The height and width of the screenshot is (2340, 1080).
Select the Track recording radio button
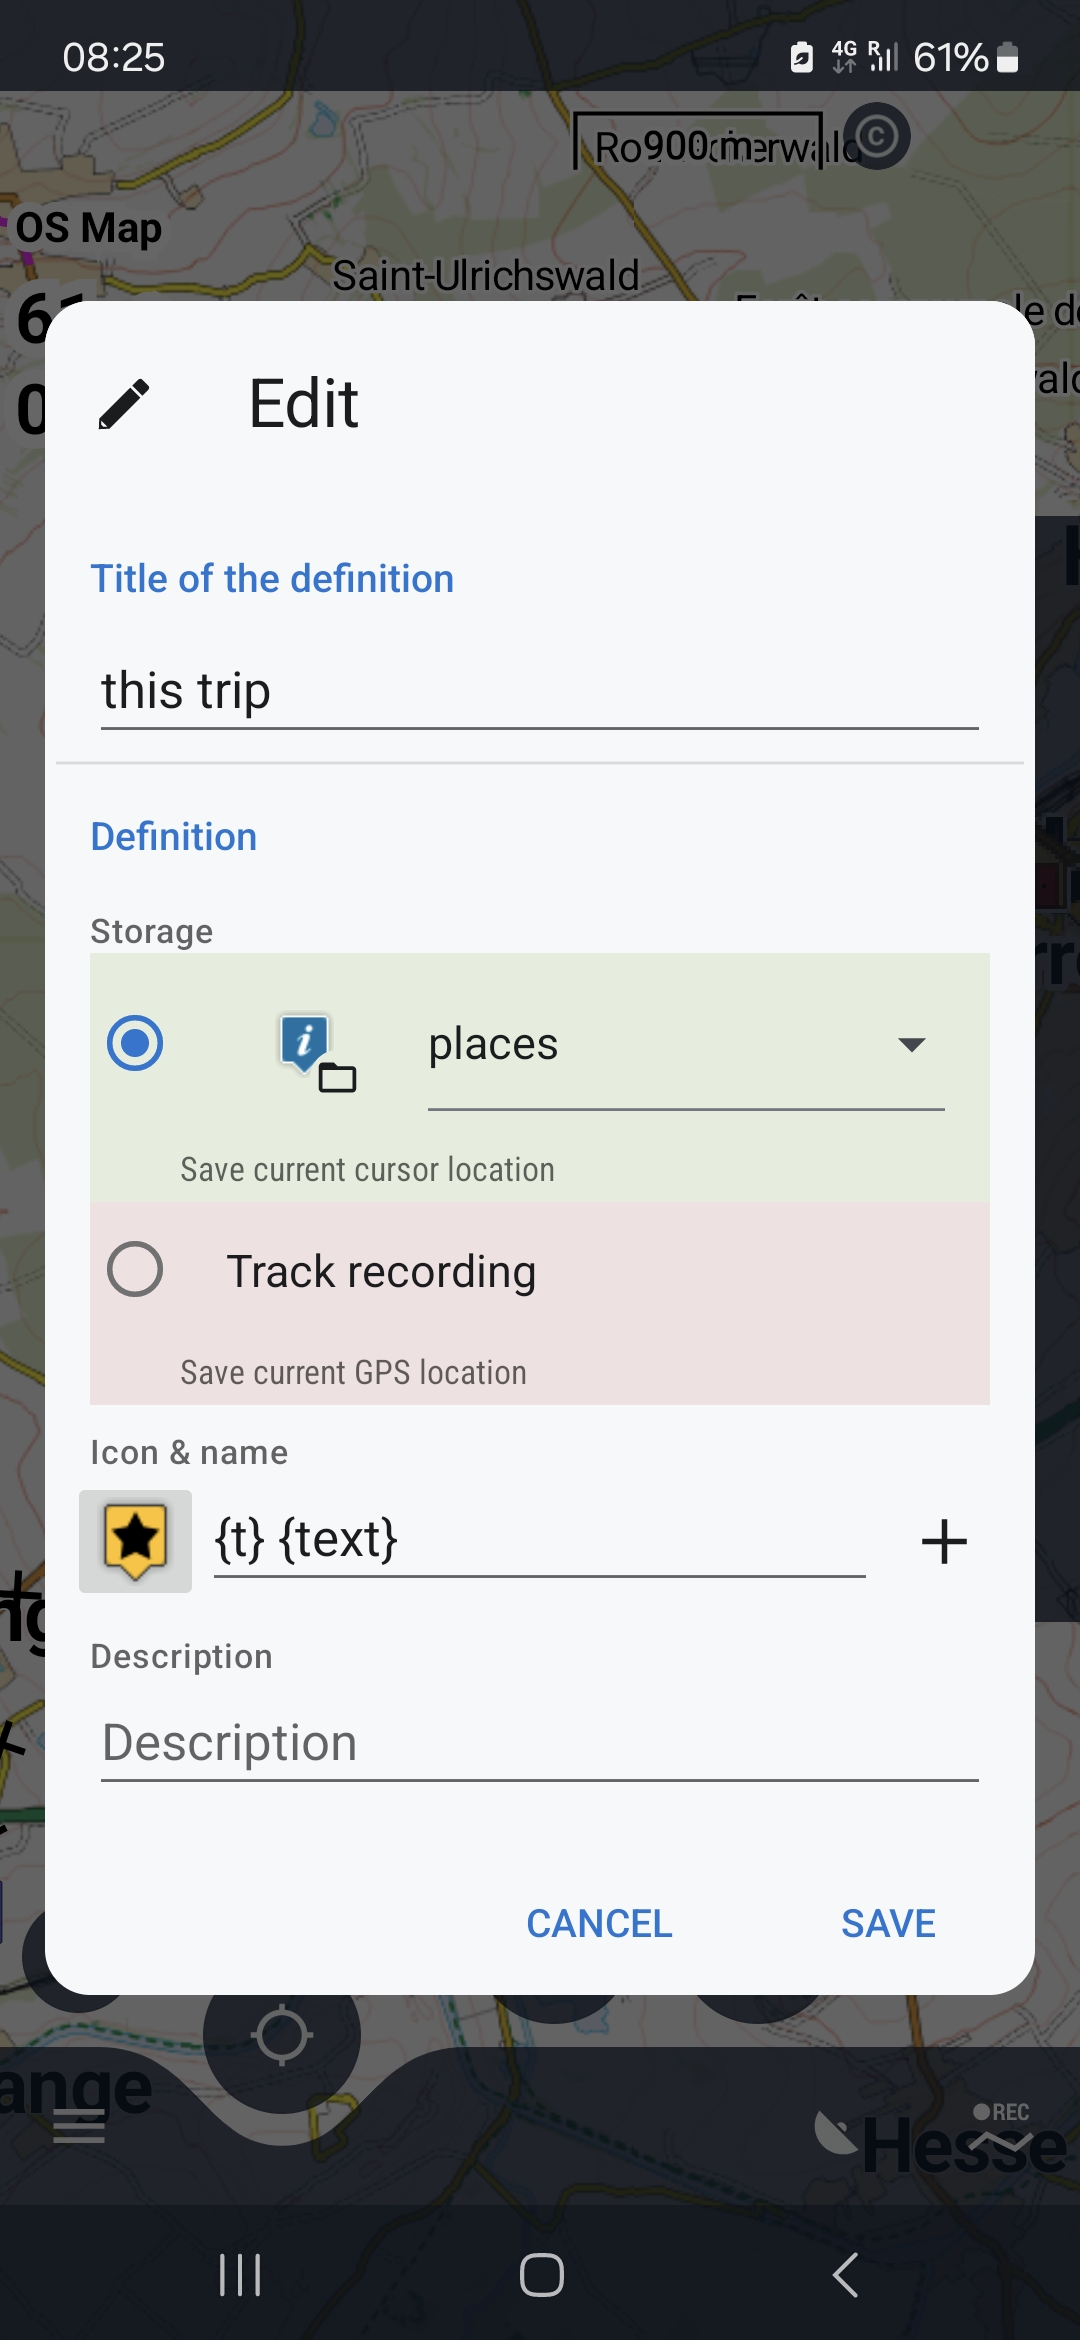(135, 1270)
